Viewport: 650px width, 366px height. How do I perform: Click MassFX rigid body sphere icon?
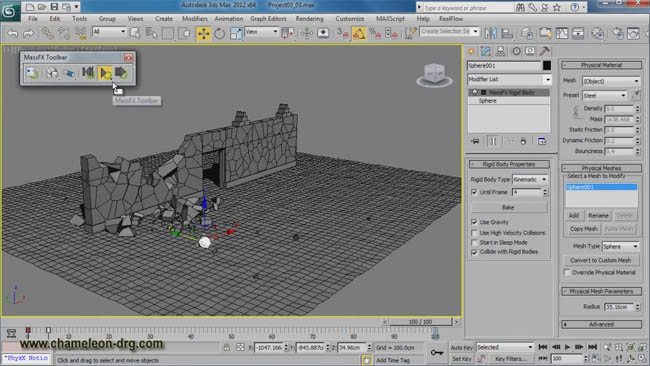pos(52,73)
